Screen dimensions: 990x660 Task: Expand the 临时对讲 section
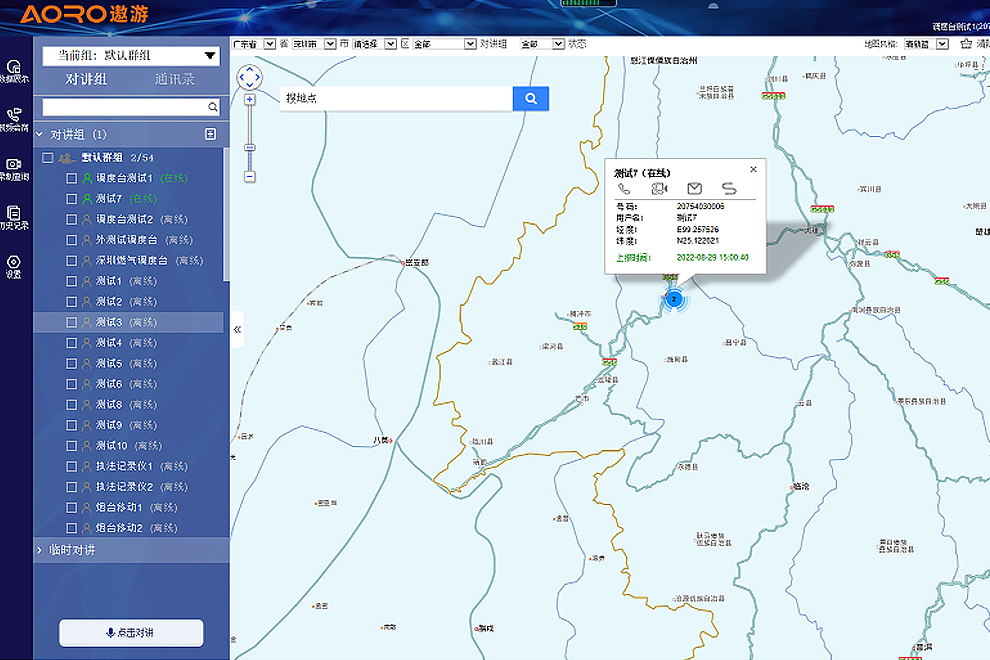(x=131, y=550)
